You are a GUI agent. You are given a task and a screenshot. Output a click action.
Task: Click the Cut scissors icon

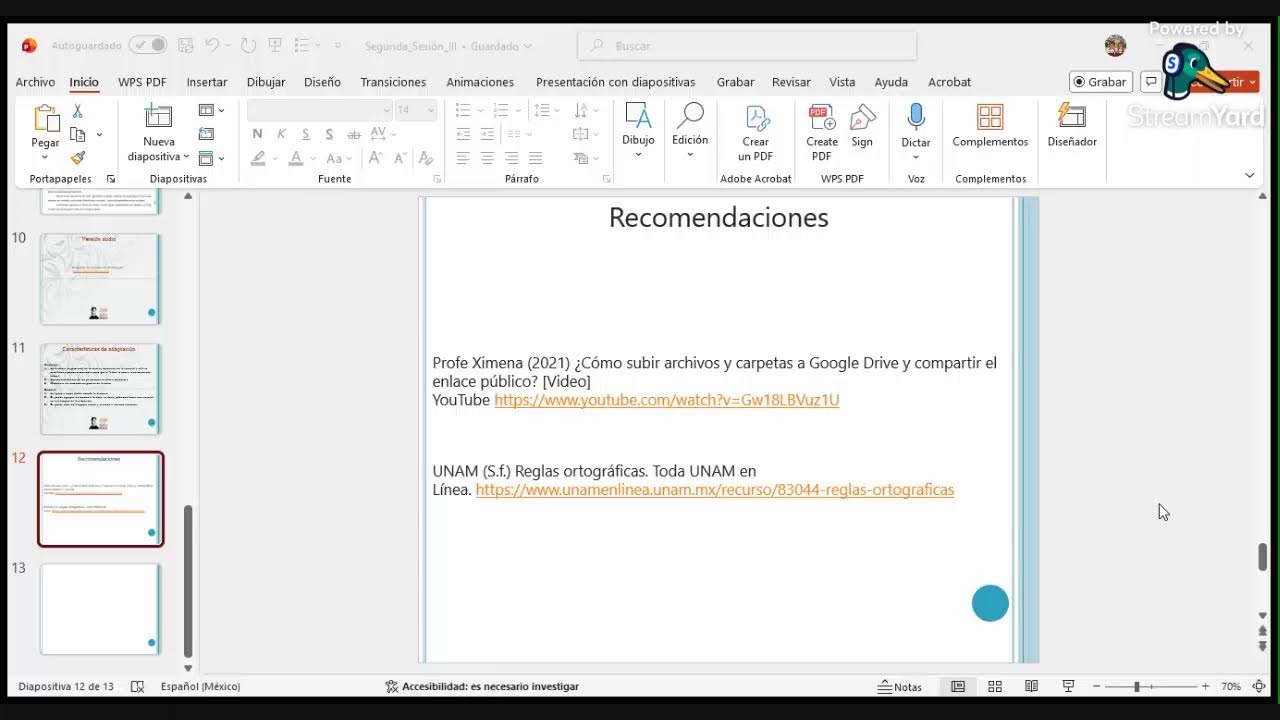78,111
